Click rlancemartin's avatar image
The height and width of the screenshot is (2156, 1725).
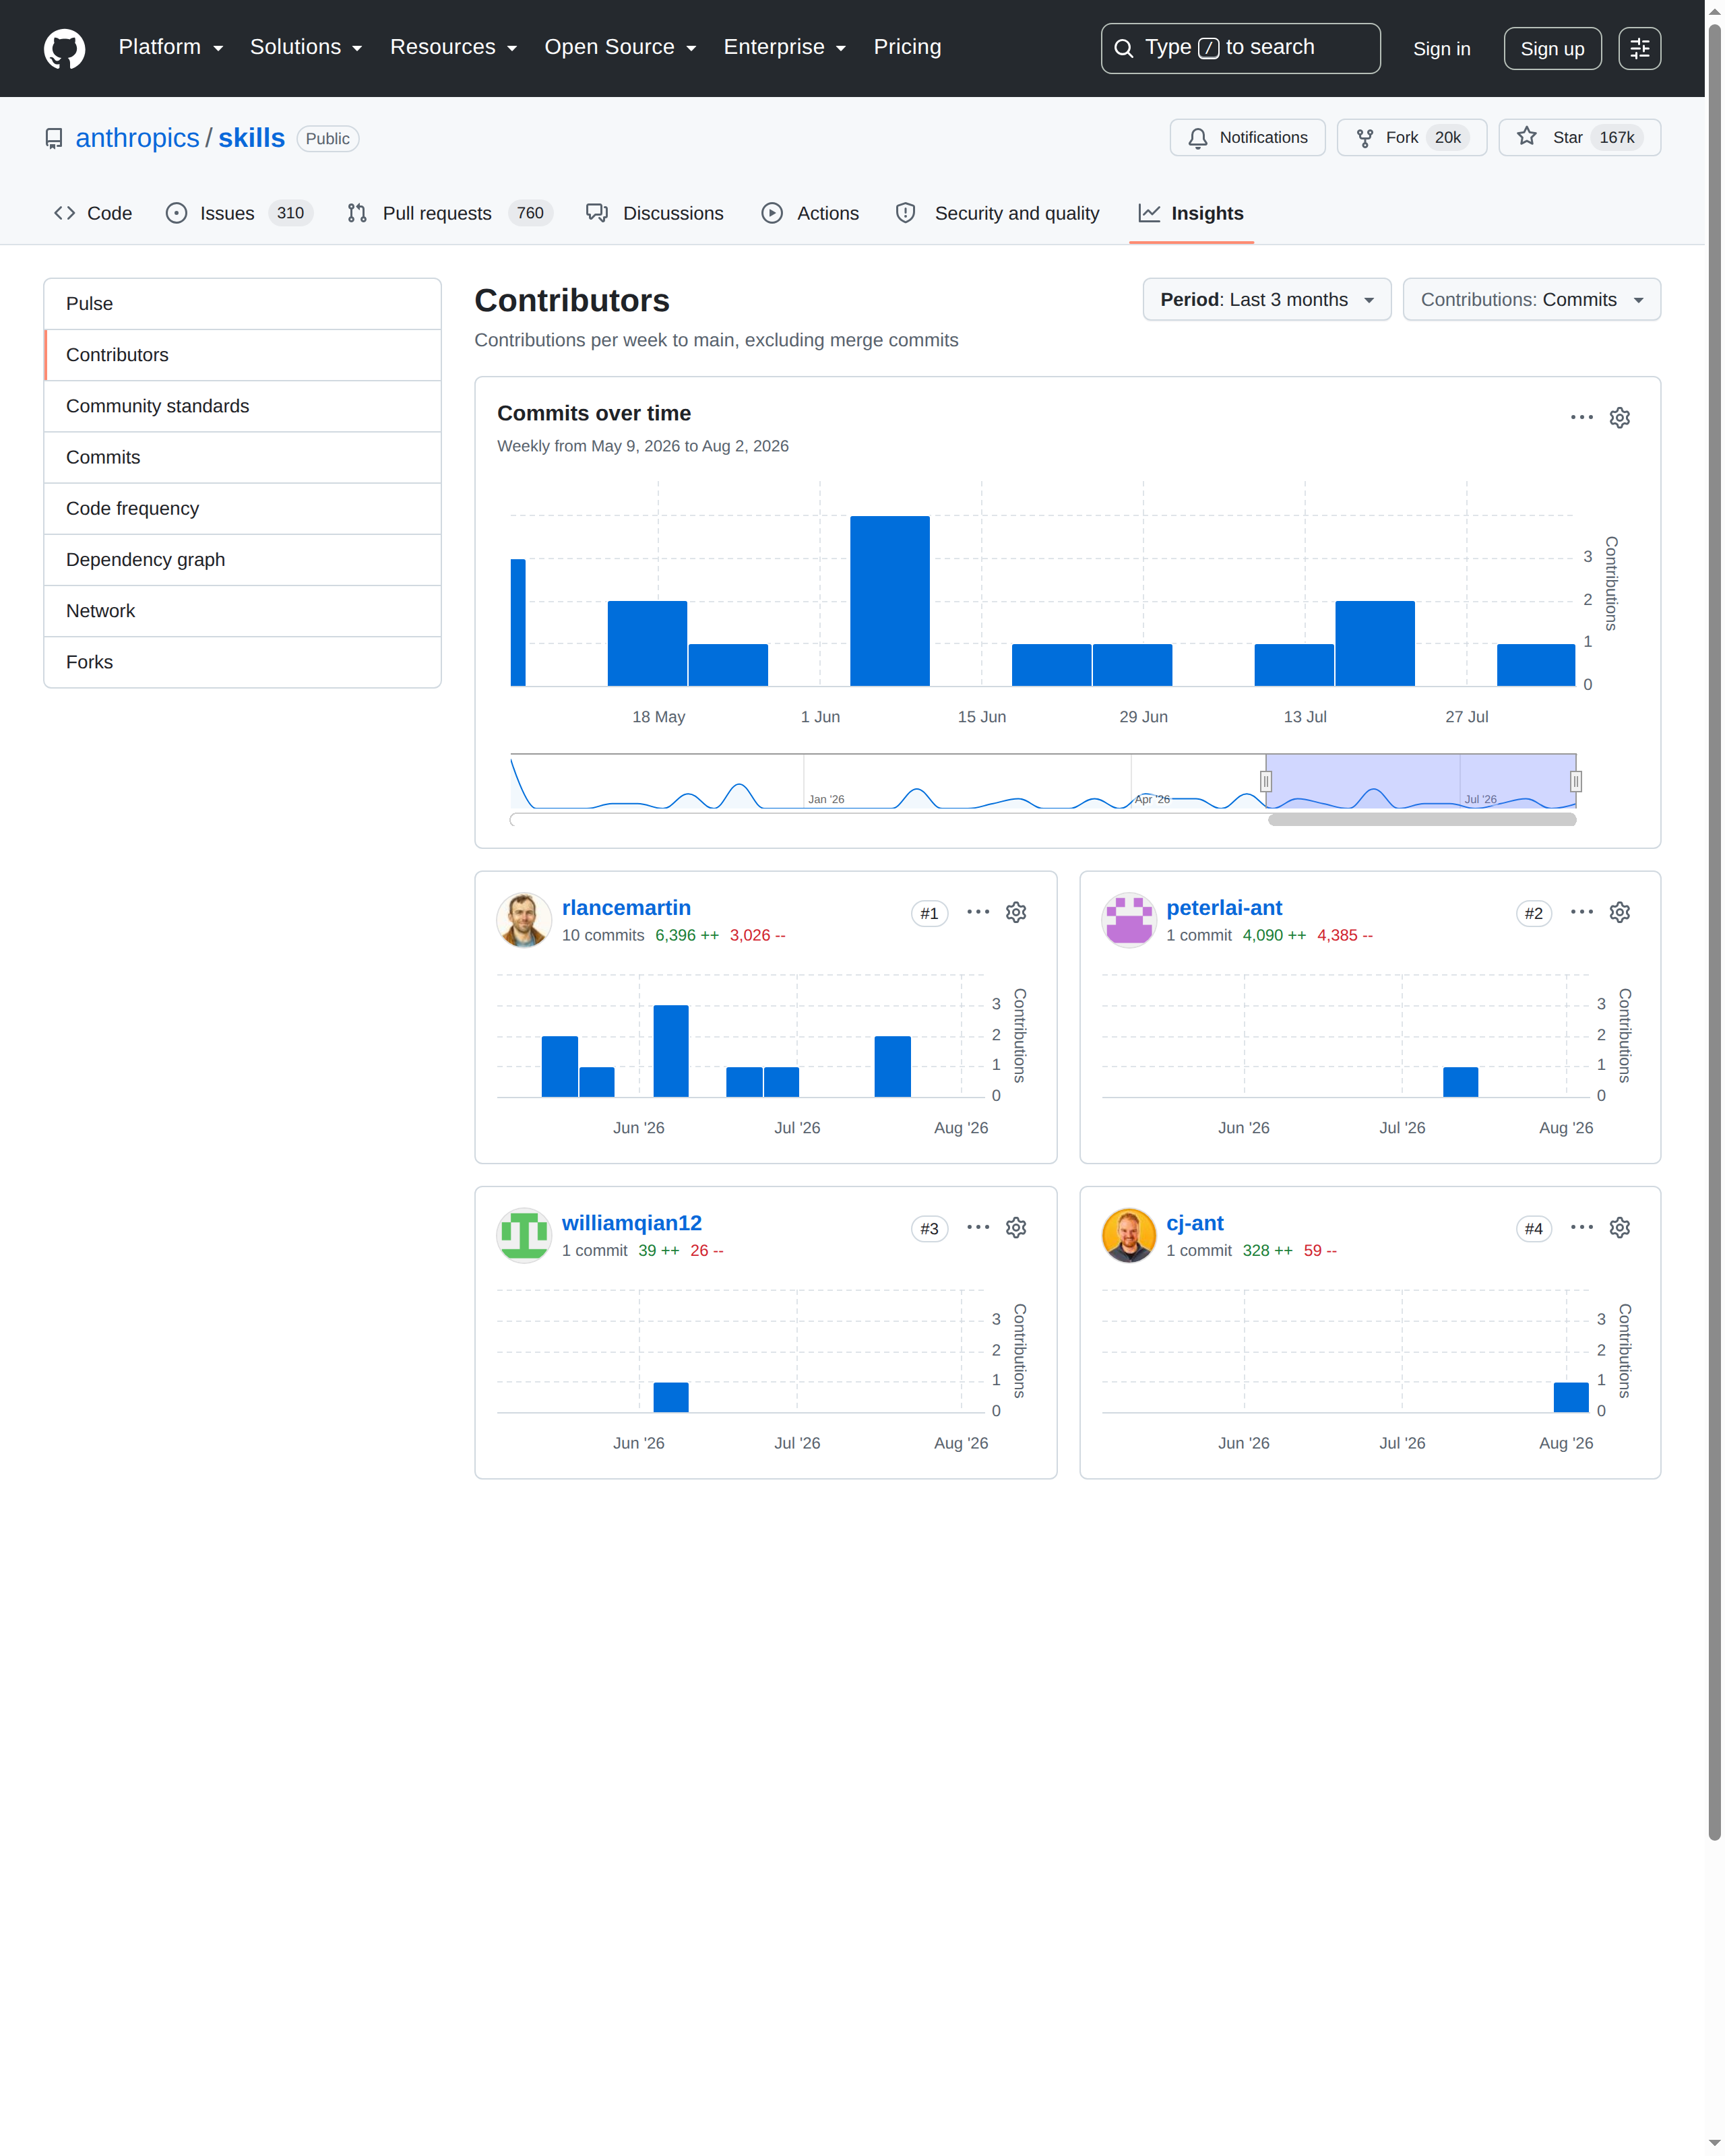point(524,920)
